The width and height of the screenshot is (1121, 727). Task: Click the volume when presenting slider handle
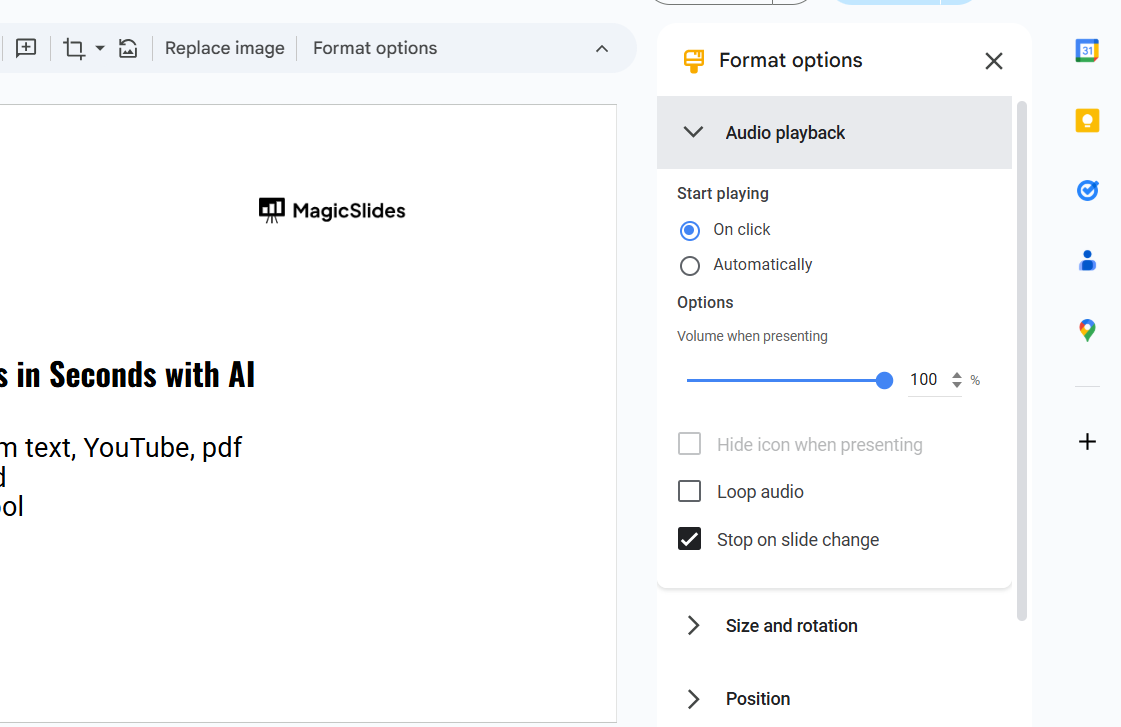pyautogui.click(x=884, y=380)
